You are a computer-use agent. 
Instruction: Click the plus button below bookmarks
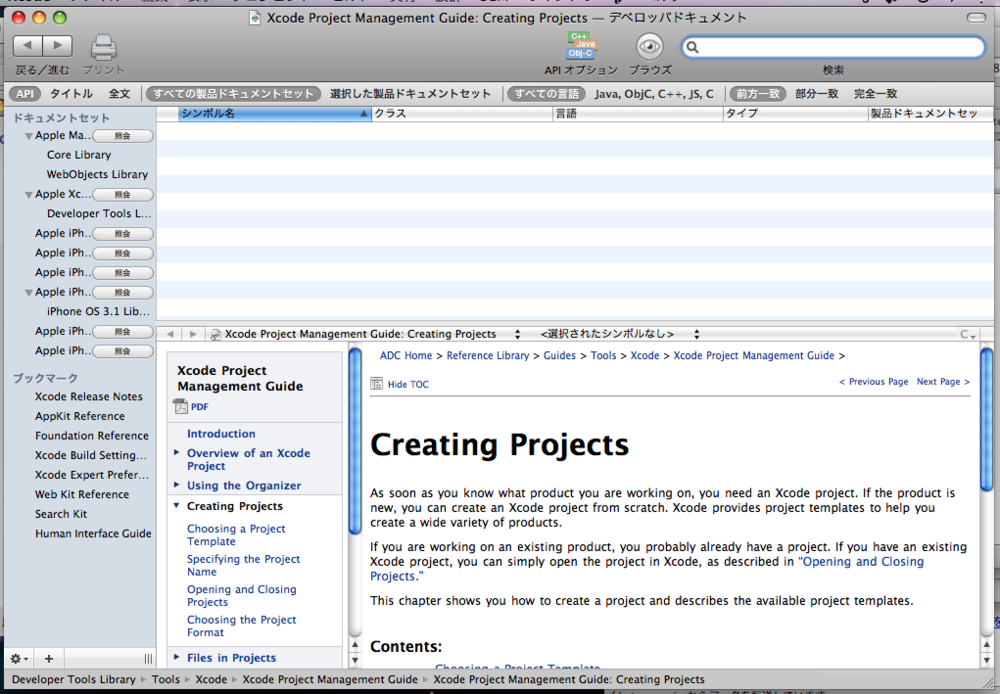48,658
